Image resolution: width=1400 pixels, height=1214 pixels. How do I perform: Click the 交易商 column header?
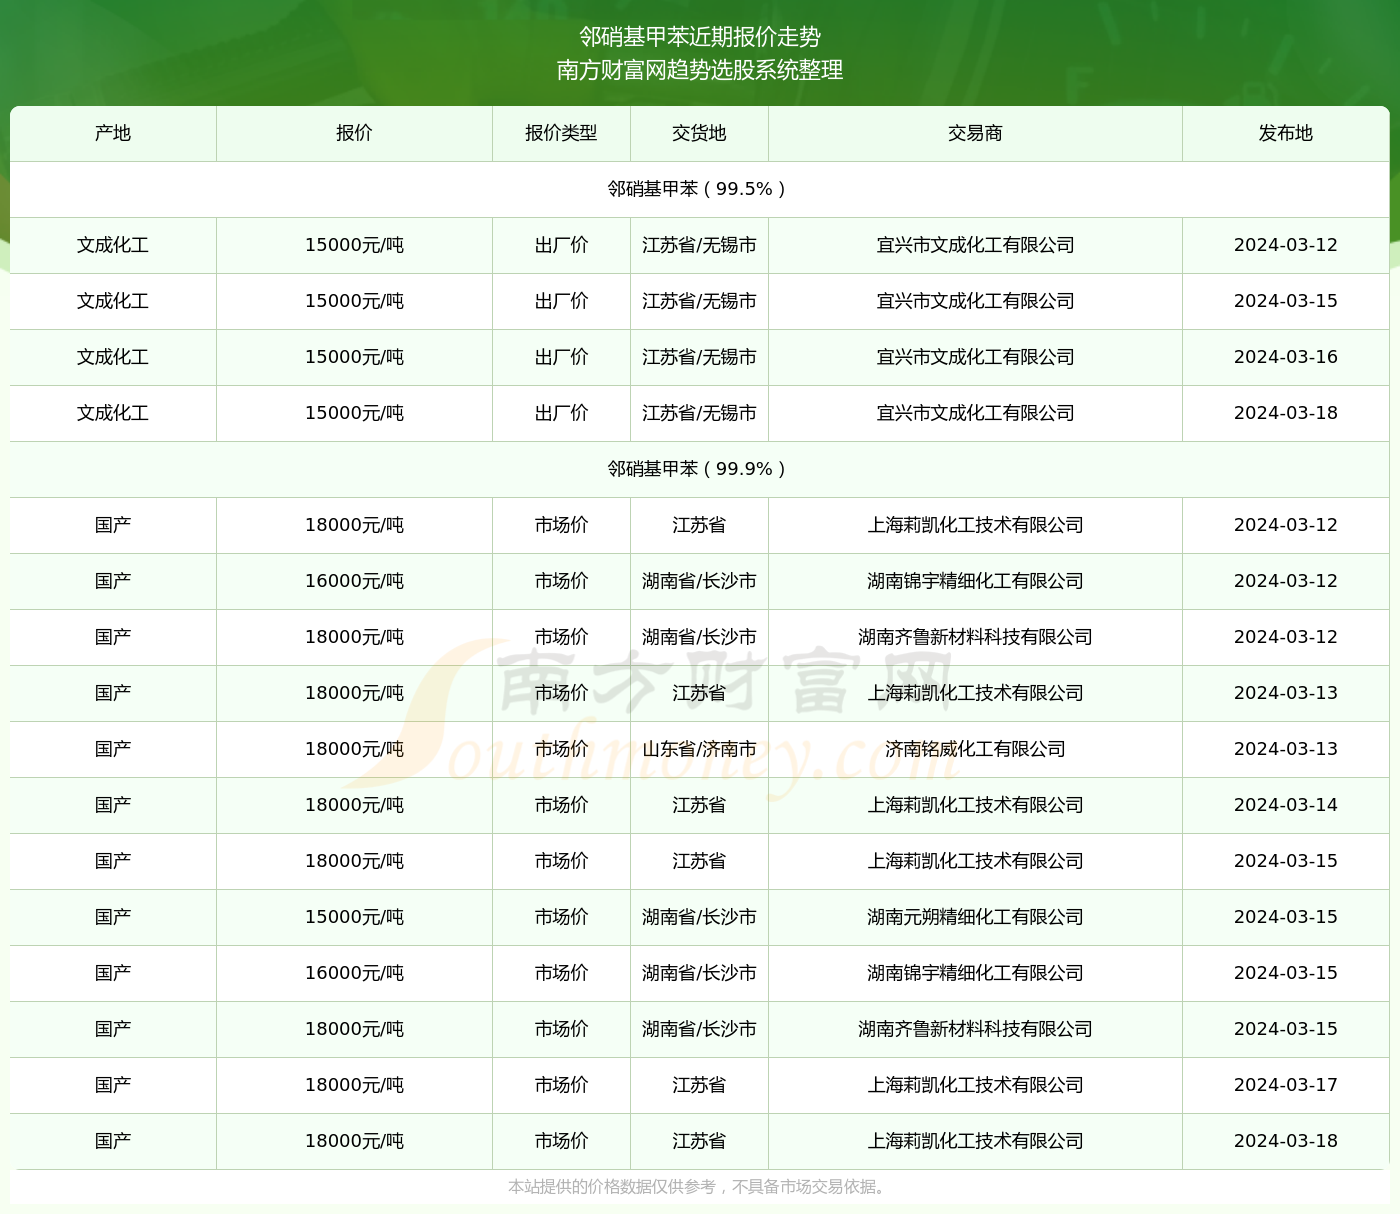975,133
